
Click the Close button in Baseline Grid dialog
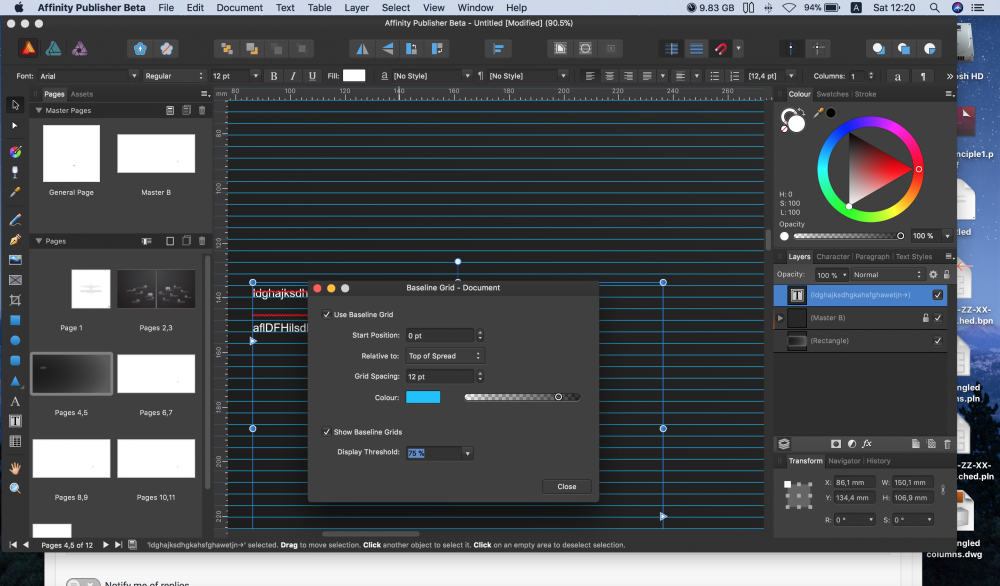(x=567, y=486)
